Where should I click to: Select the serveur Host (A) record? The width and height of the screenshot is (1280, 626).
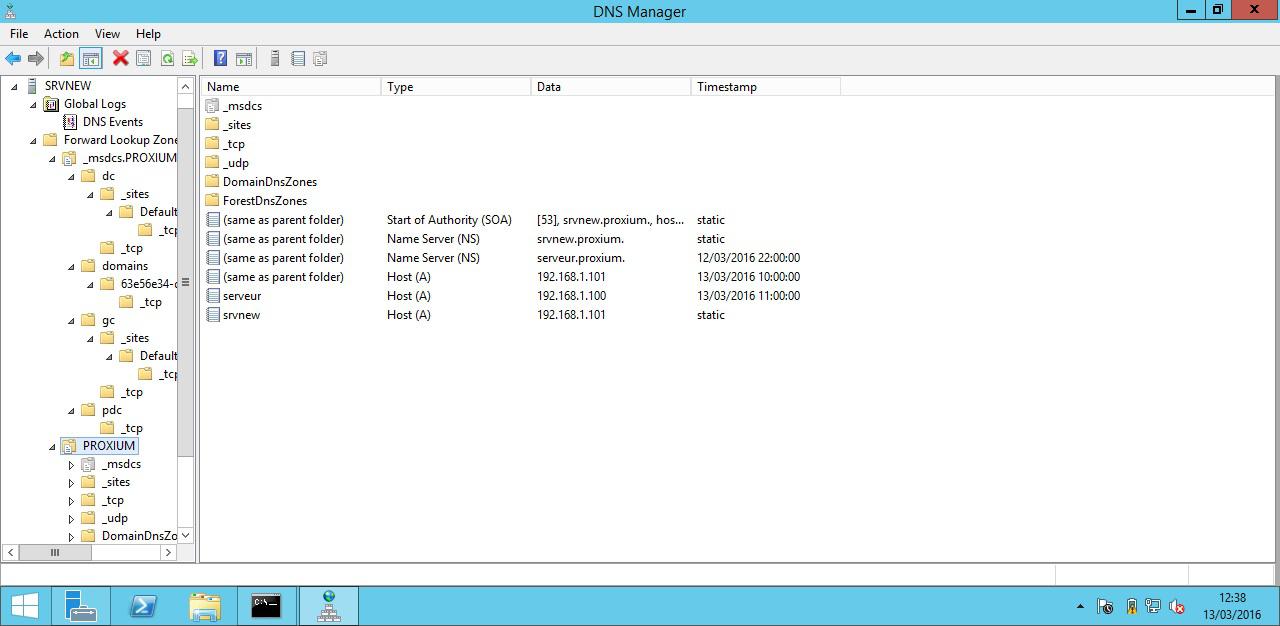point(242,296)
